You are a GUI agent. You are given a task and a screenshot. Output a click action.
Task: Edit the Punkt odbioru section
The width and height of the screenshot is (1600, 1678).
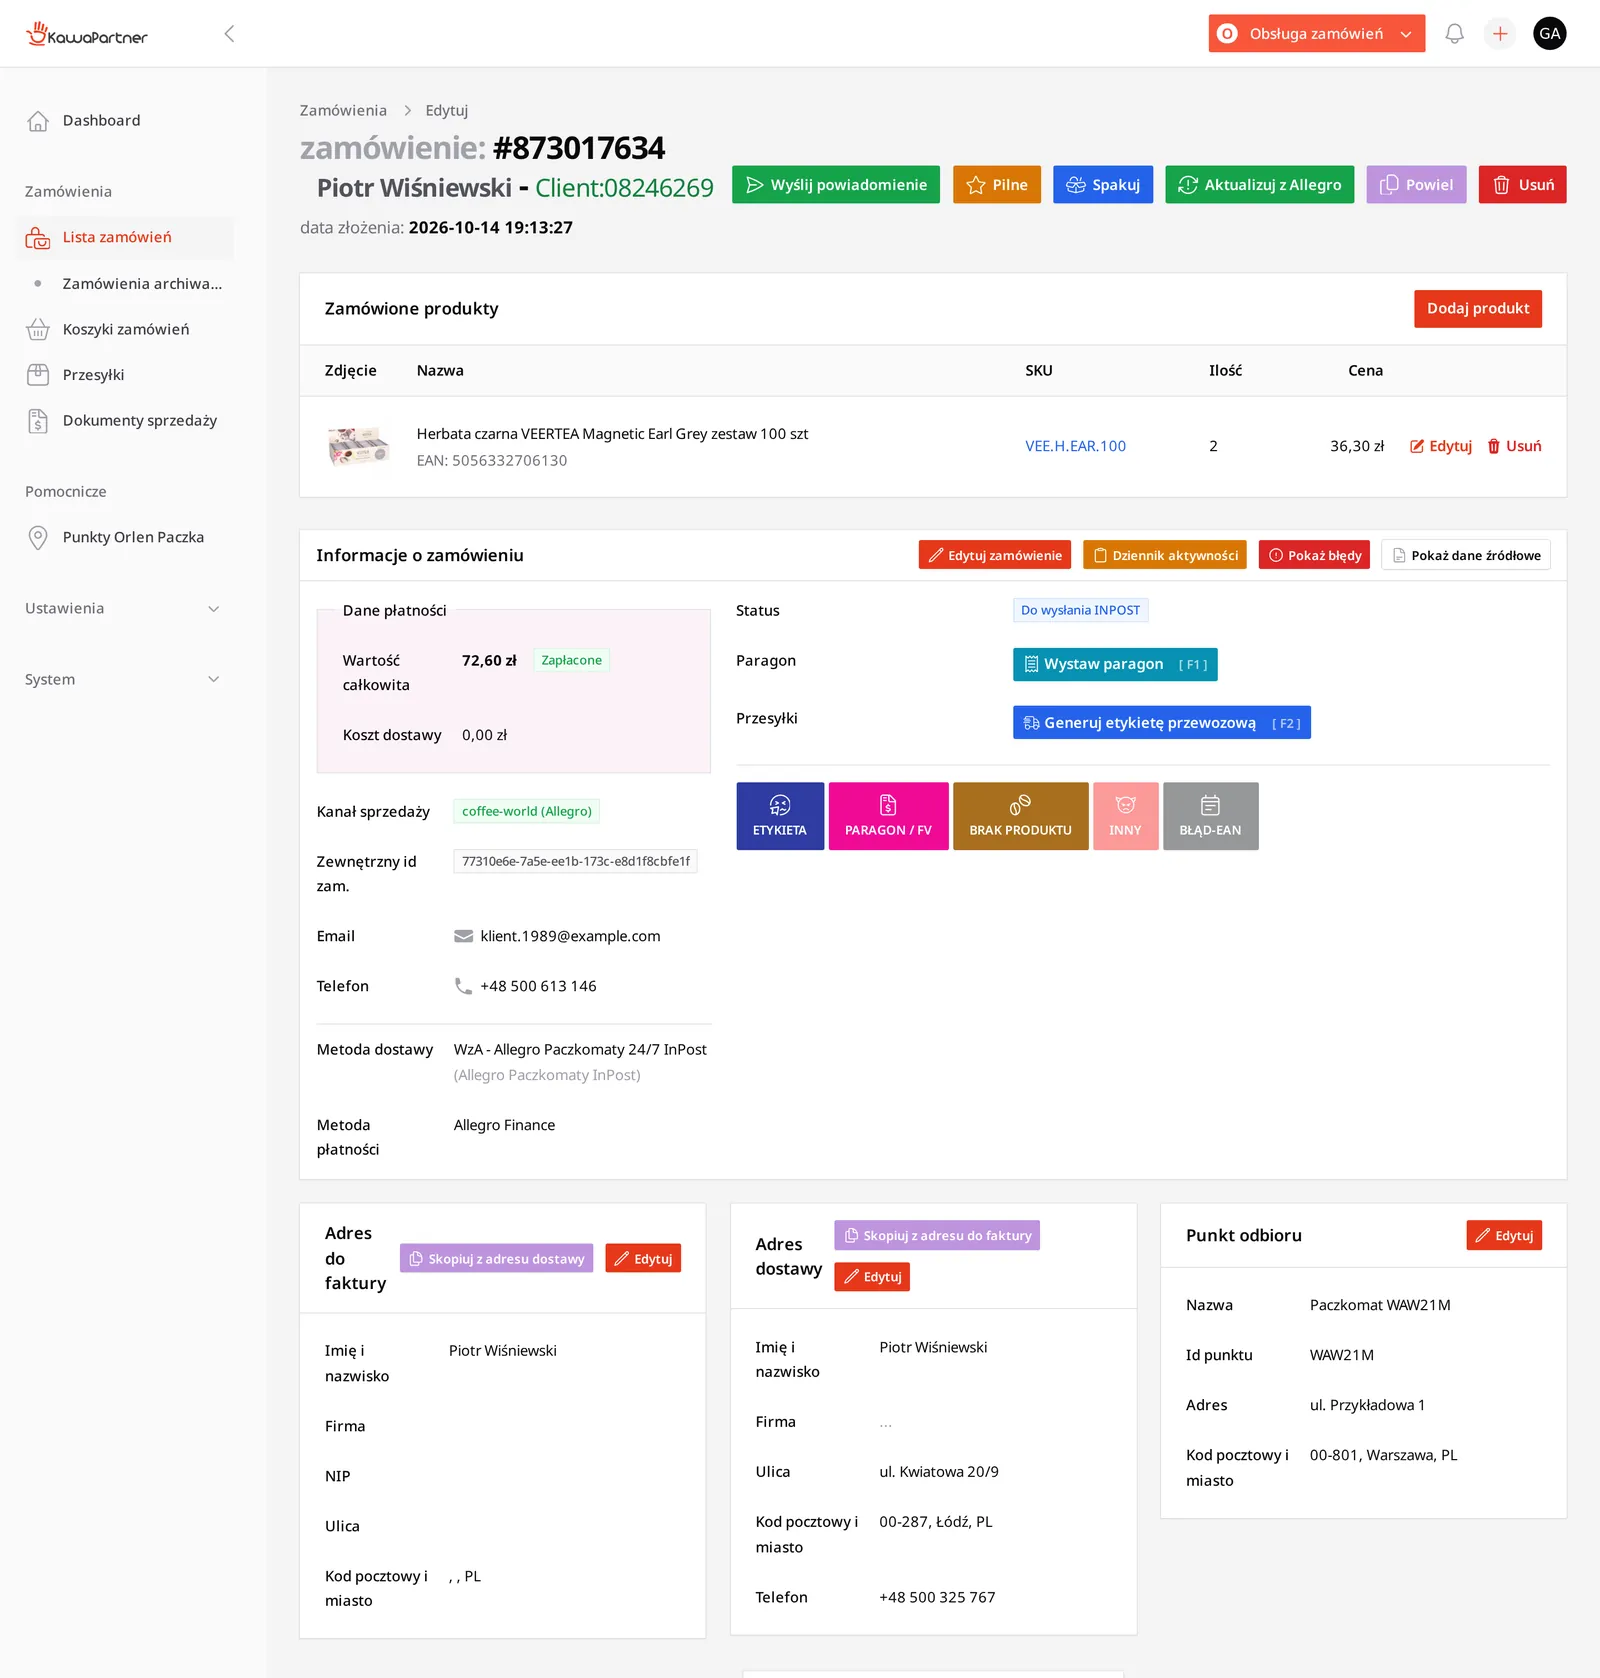(x=1504, y=1235)
